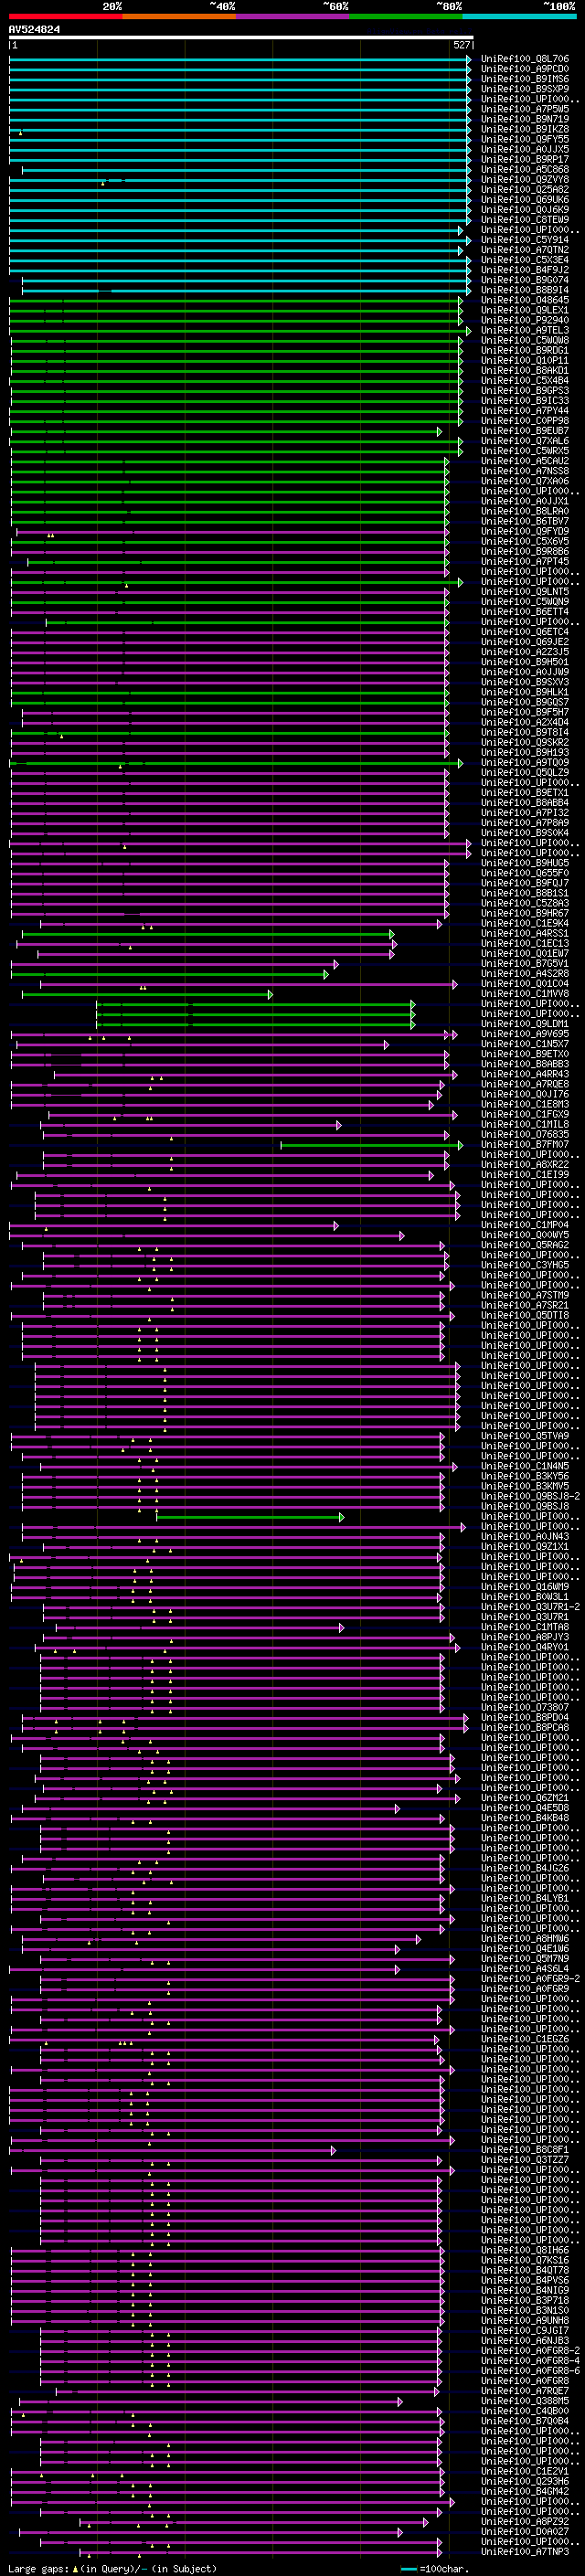Open the UniRef100_Q16WM9 row label
585x2576 pixels.
[525, 1587]
